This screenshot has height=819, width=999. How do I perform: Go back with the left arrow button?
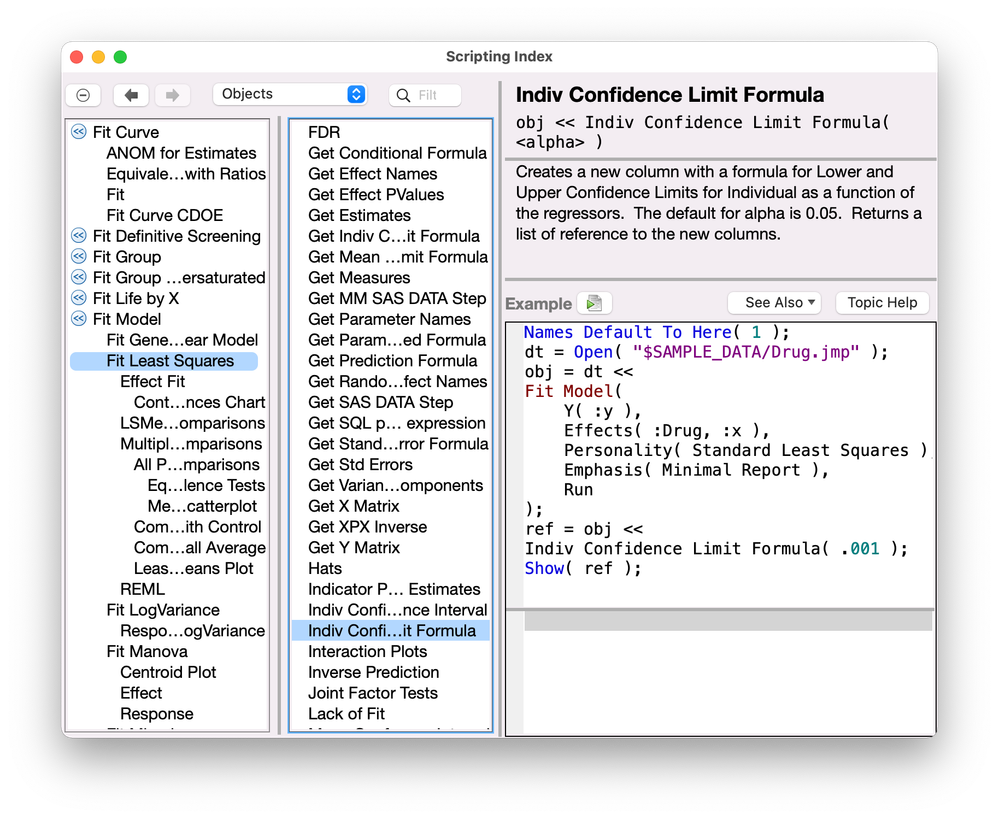pos(131,95)
